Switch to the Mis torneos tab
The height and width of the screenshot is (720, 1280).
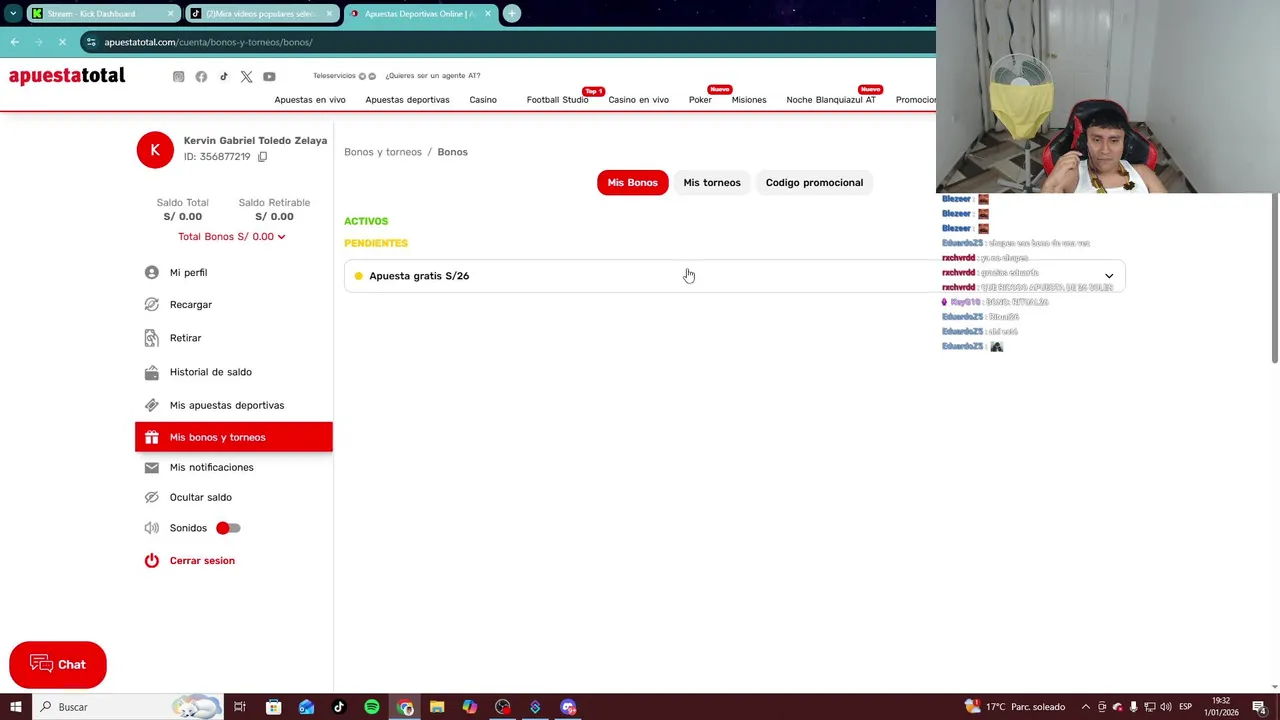click(x=712, y=183)
